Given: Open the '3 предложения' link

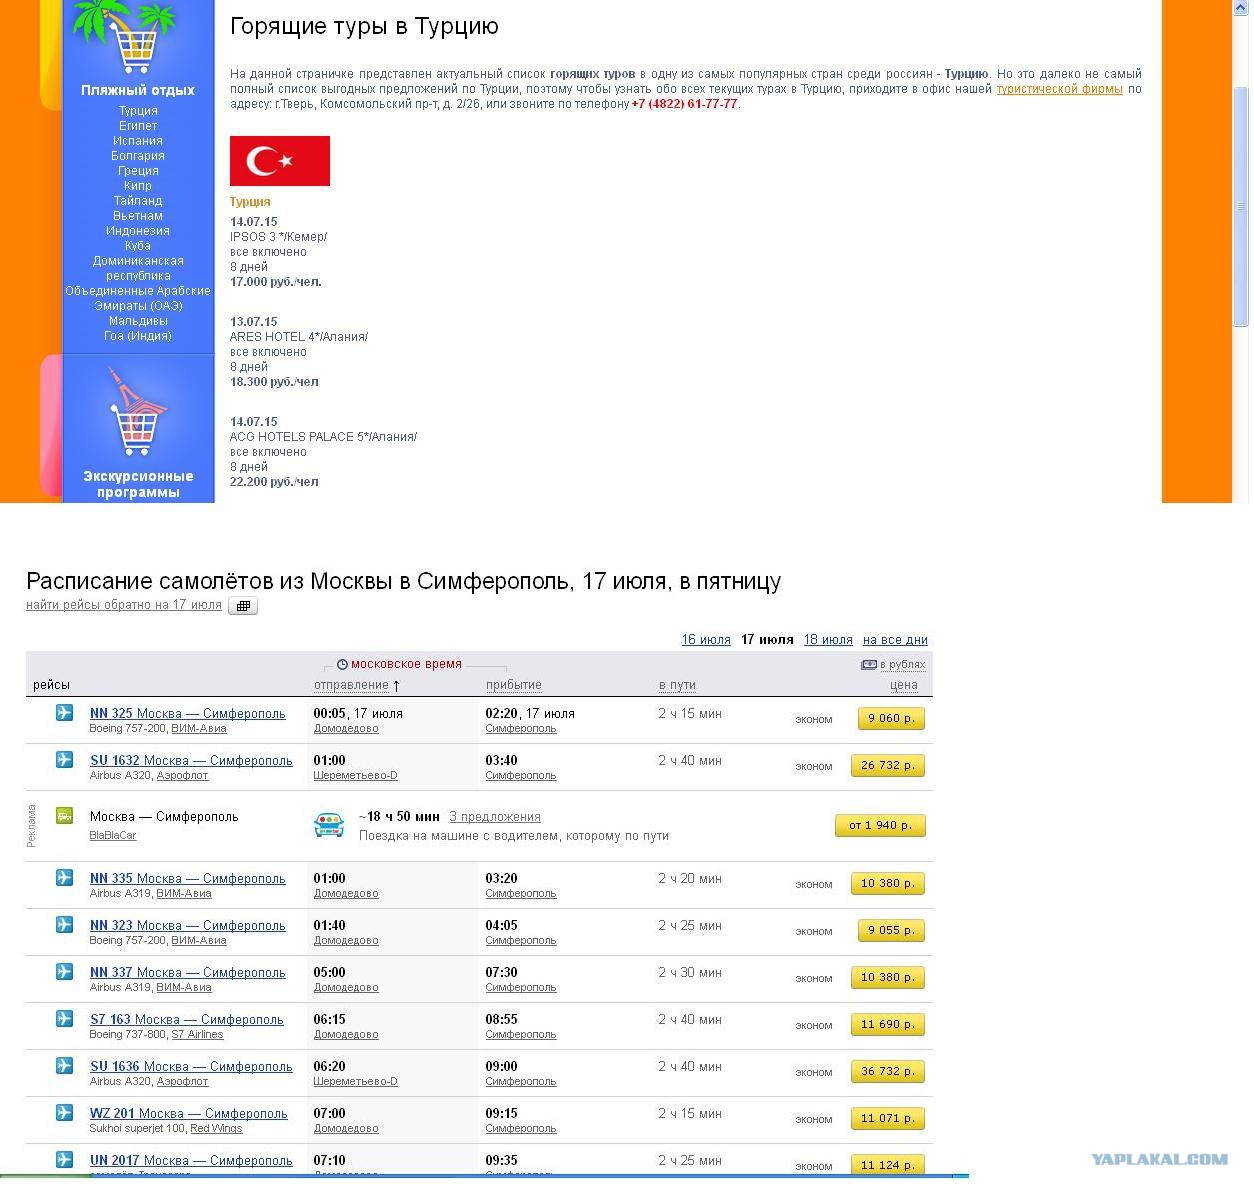Looking at the screenshot, I should pyautogui.click(x=495, y=817).
